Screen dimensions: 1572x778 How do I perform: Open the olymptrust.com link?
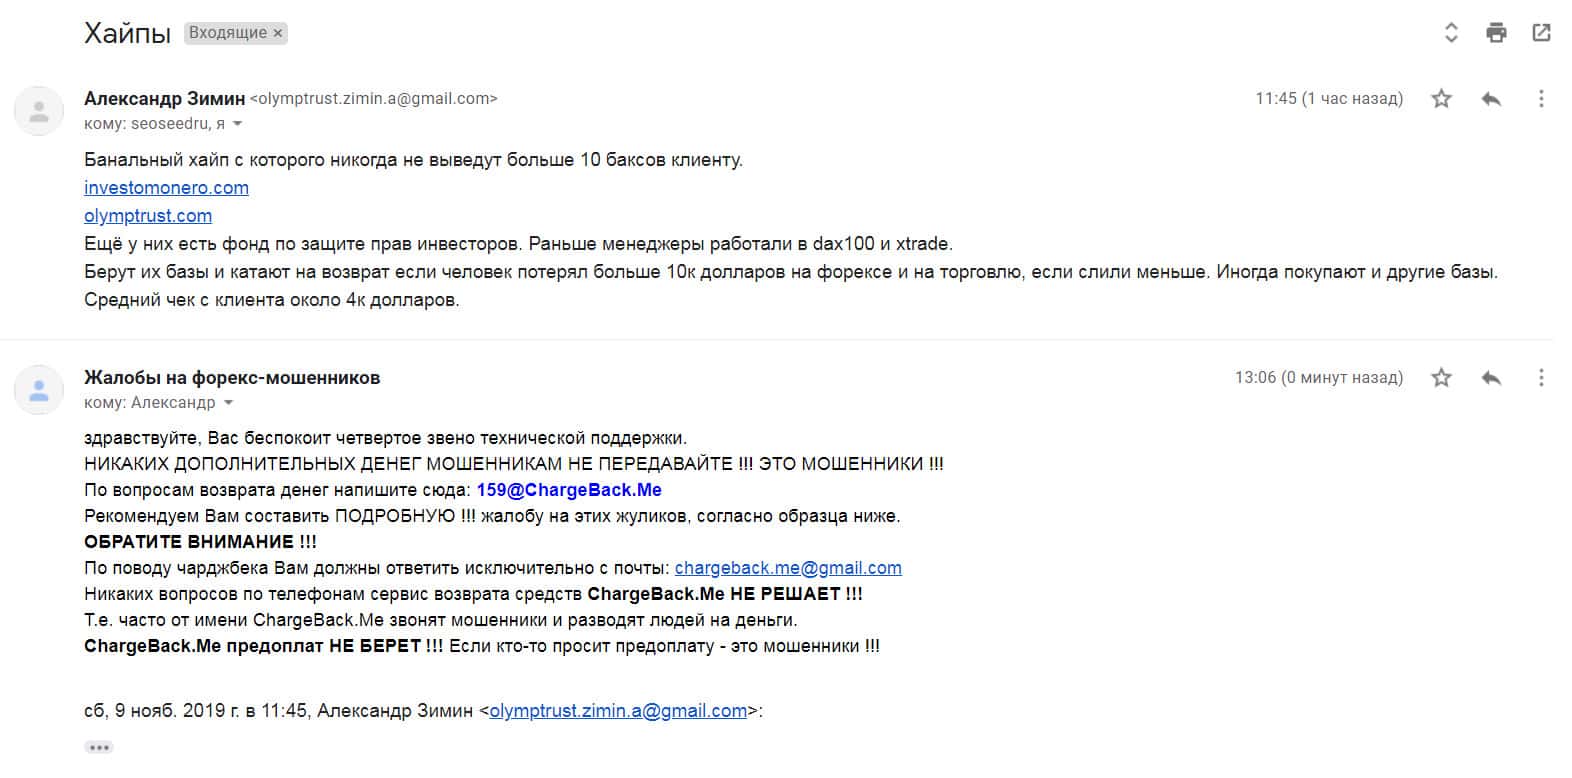pos(148,215)
